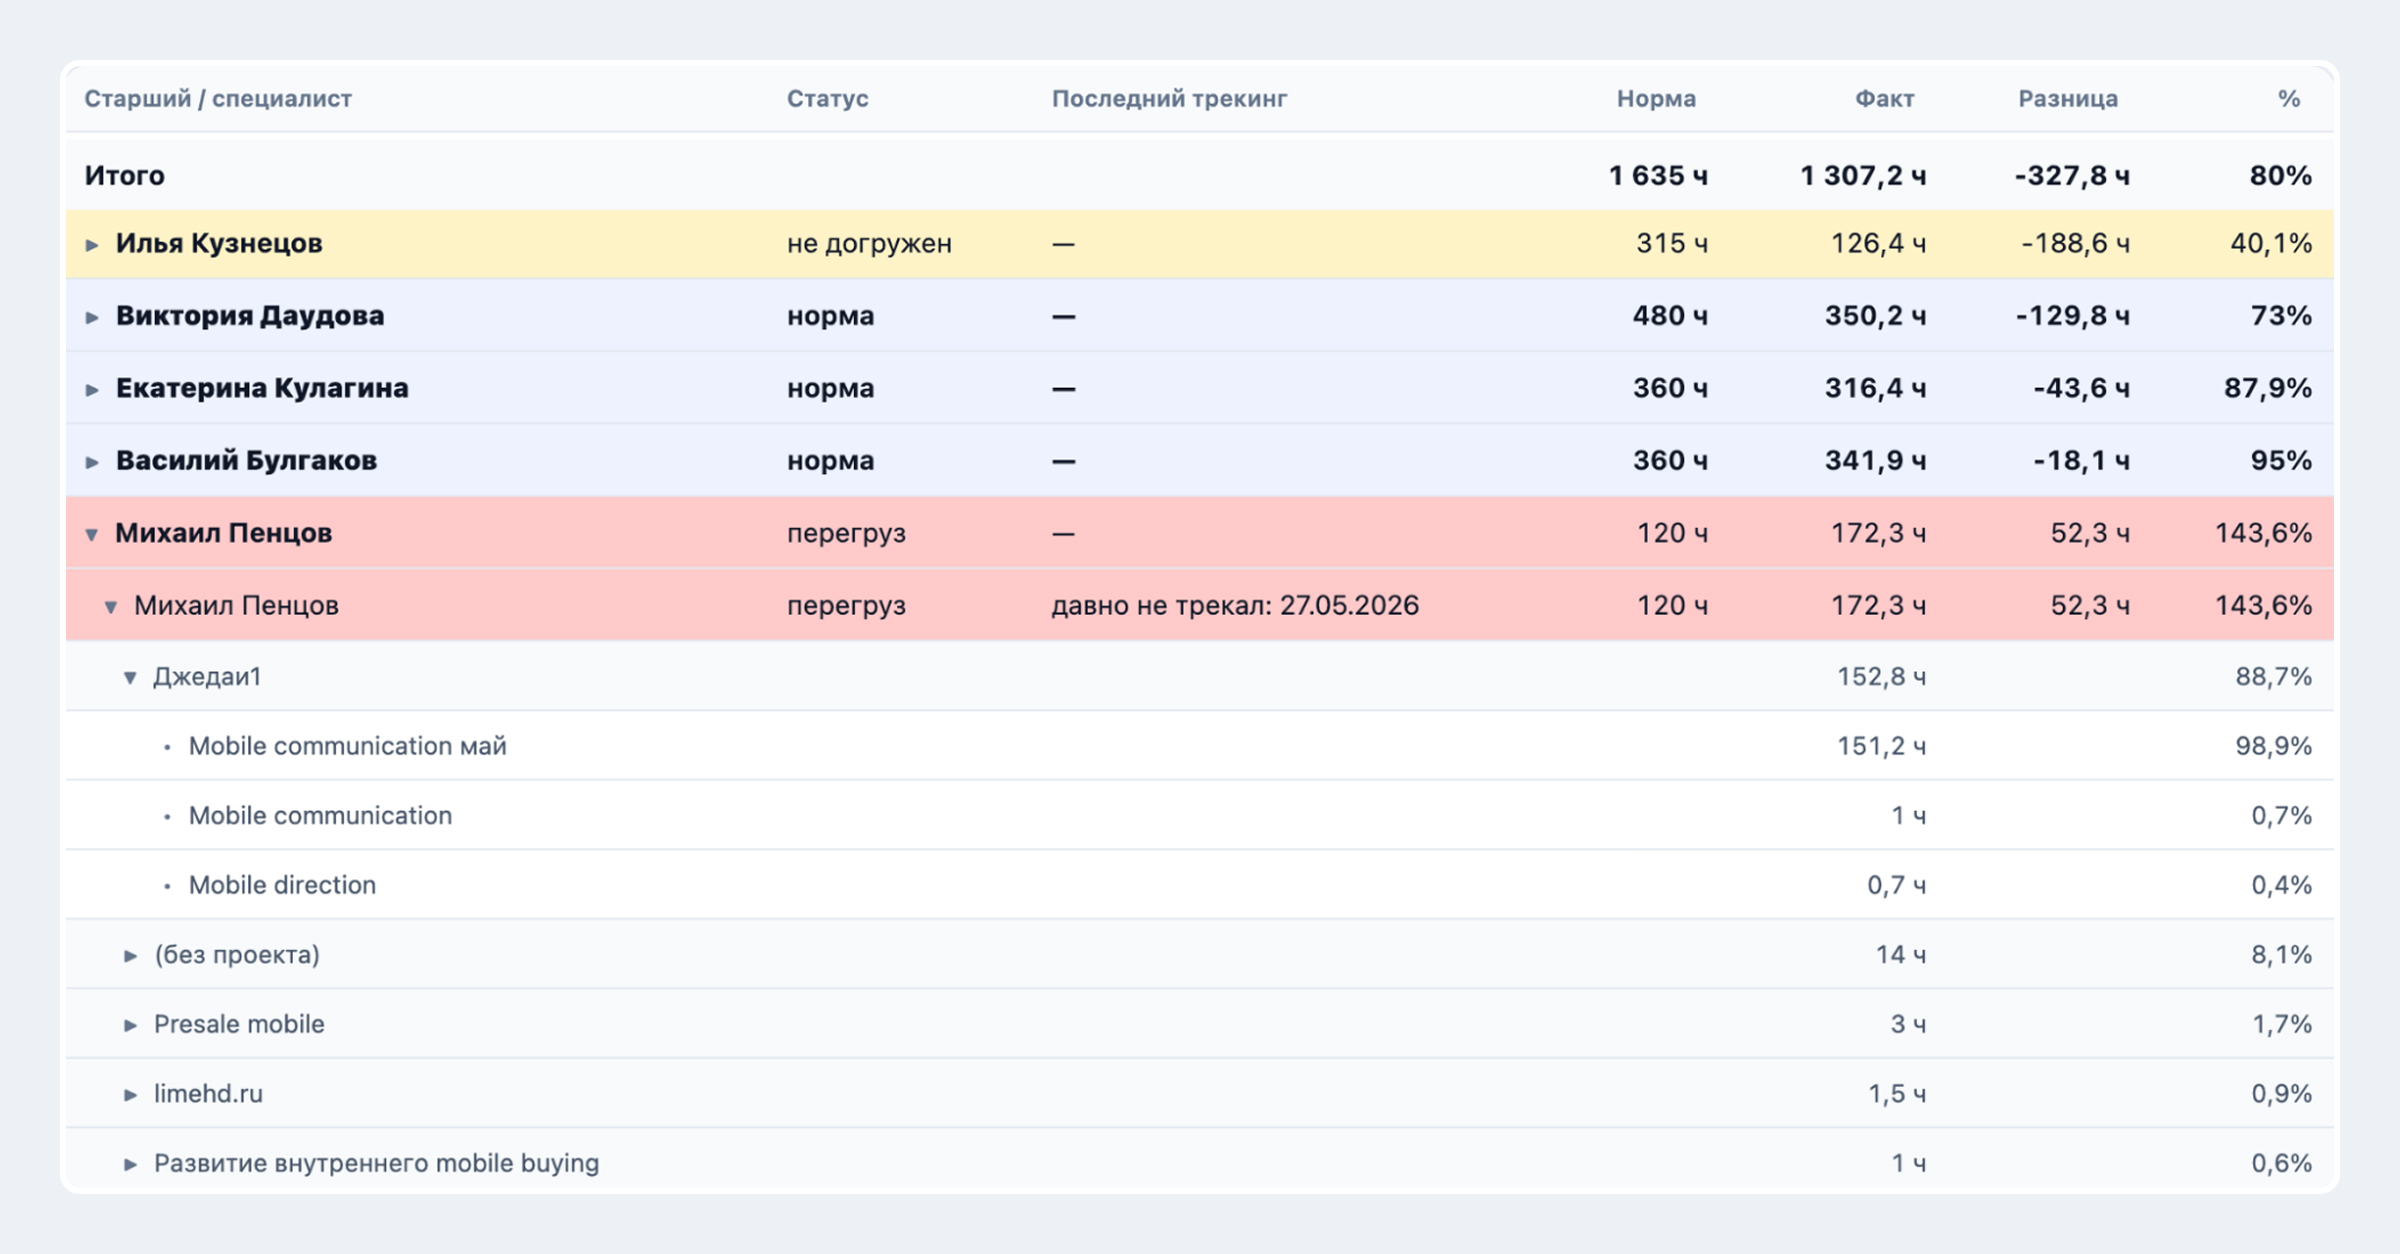The width and height of the screenshot is (2400, 1254).
Task: Expand the Василий Булгаков row
Action: [x=92, y=462]
